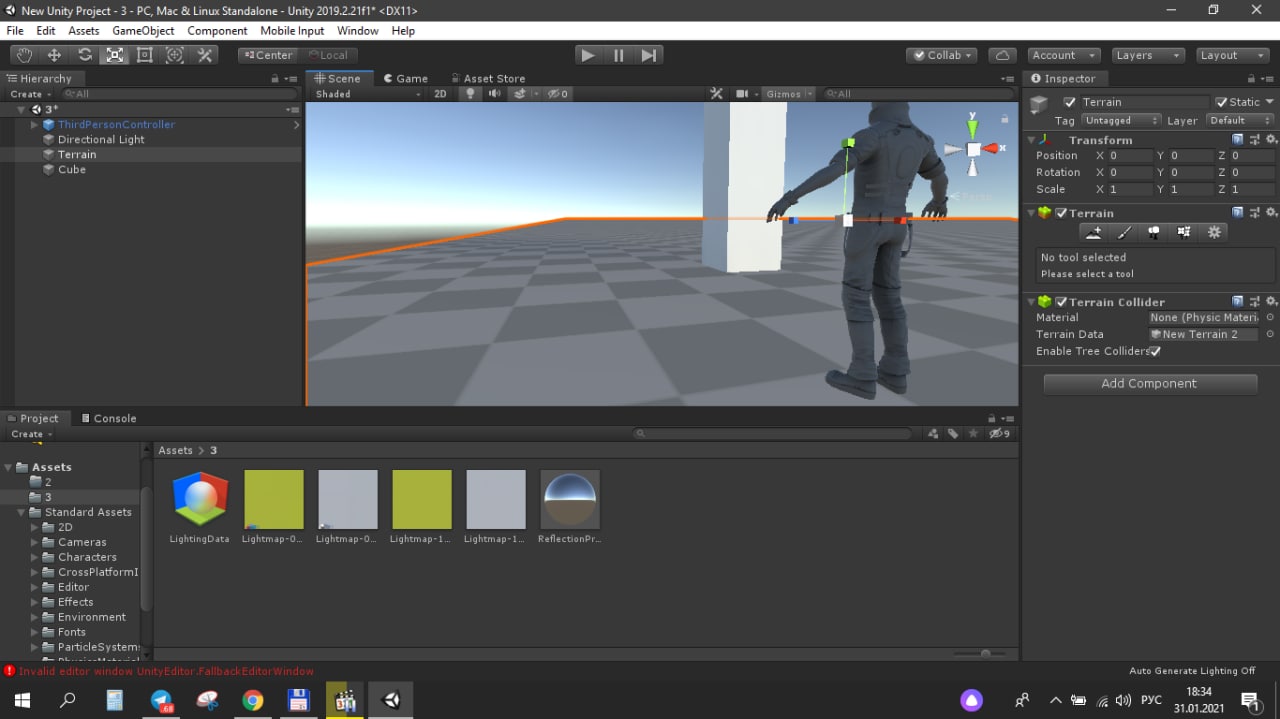This screenshot has width=1280, height=719.
Task: Toggle the 2D scene view mode
Action: pos(440,94)
